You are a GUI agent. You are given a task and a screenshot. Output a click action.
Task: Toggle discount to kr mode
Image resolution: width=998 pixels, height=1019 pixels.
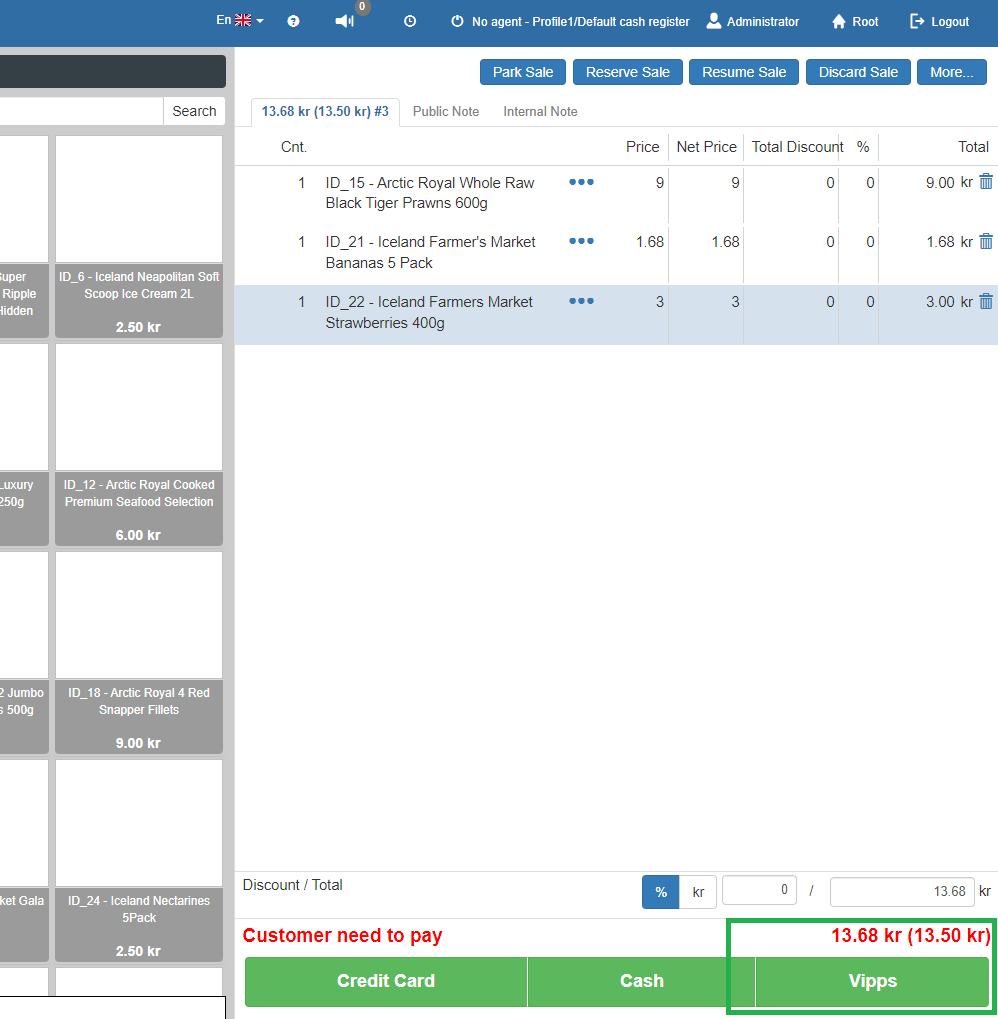pyautogui.click(x=698, y=892)
